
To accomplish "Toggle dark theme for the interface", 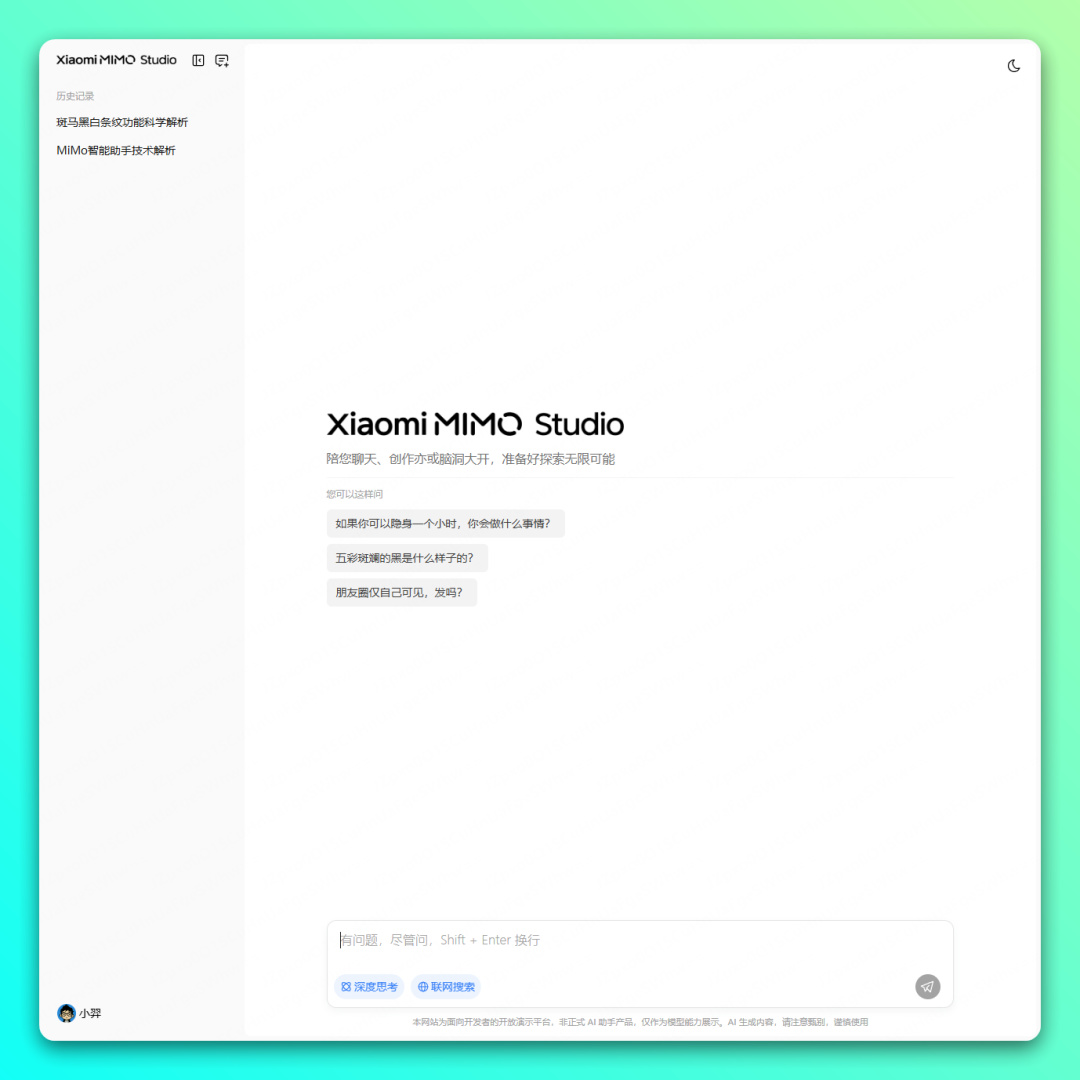I will click(x=1014, y=65).
